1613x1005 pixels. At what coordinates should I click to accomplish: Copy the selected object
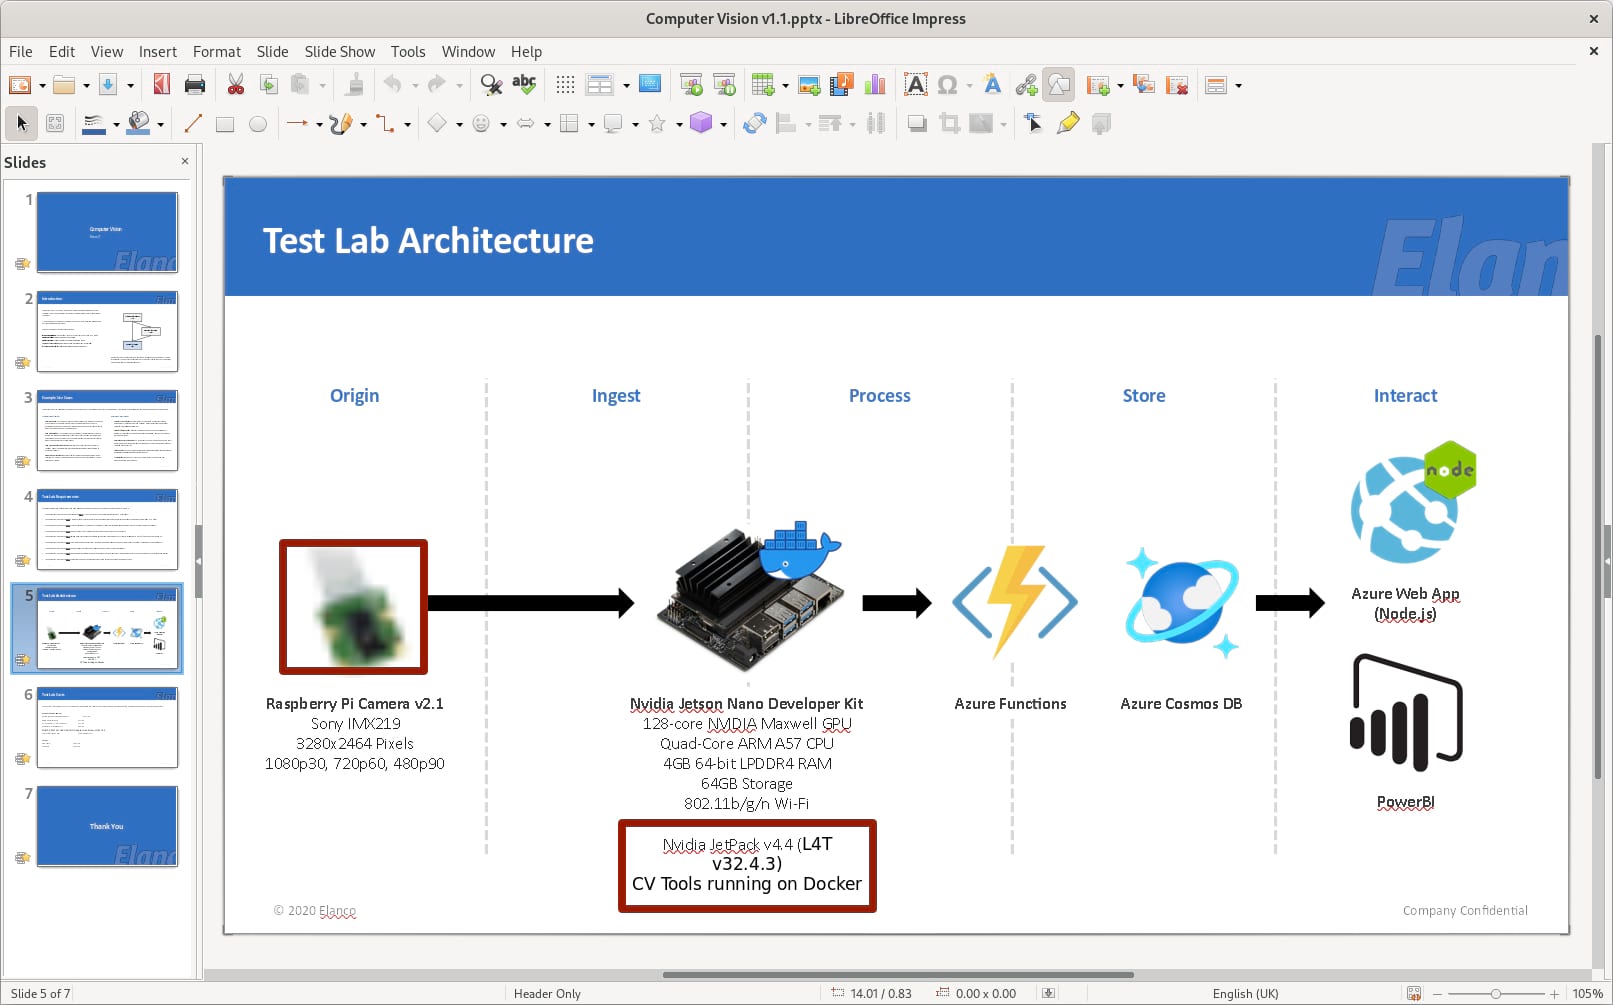click(268, 85)
